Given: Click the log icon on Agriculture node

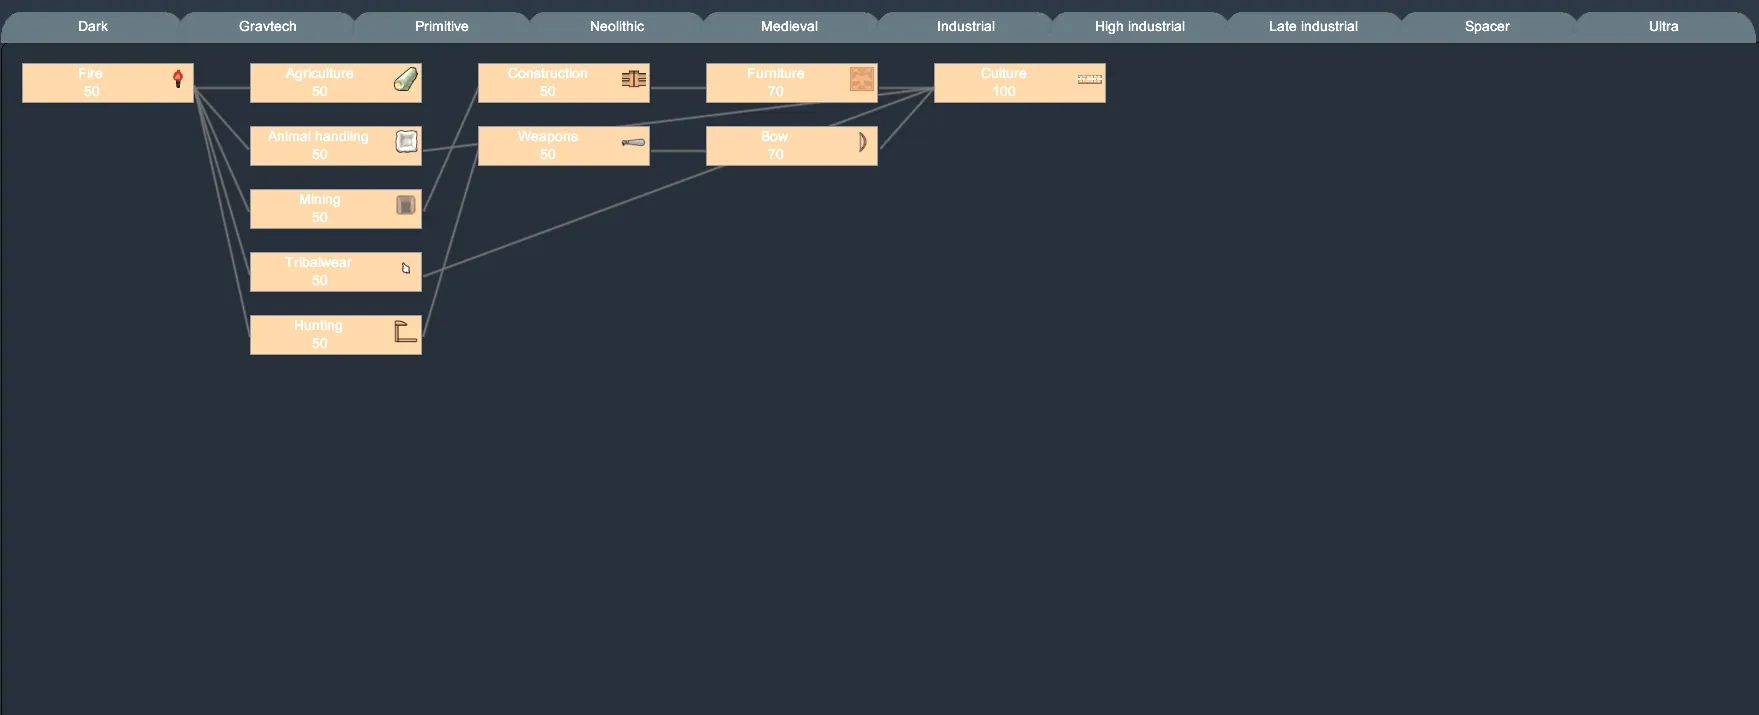Looking at the screenshot, I should point(405,79).
